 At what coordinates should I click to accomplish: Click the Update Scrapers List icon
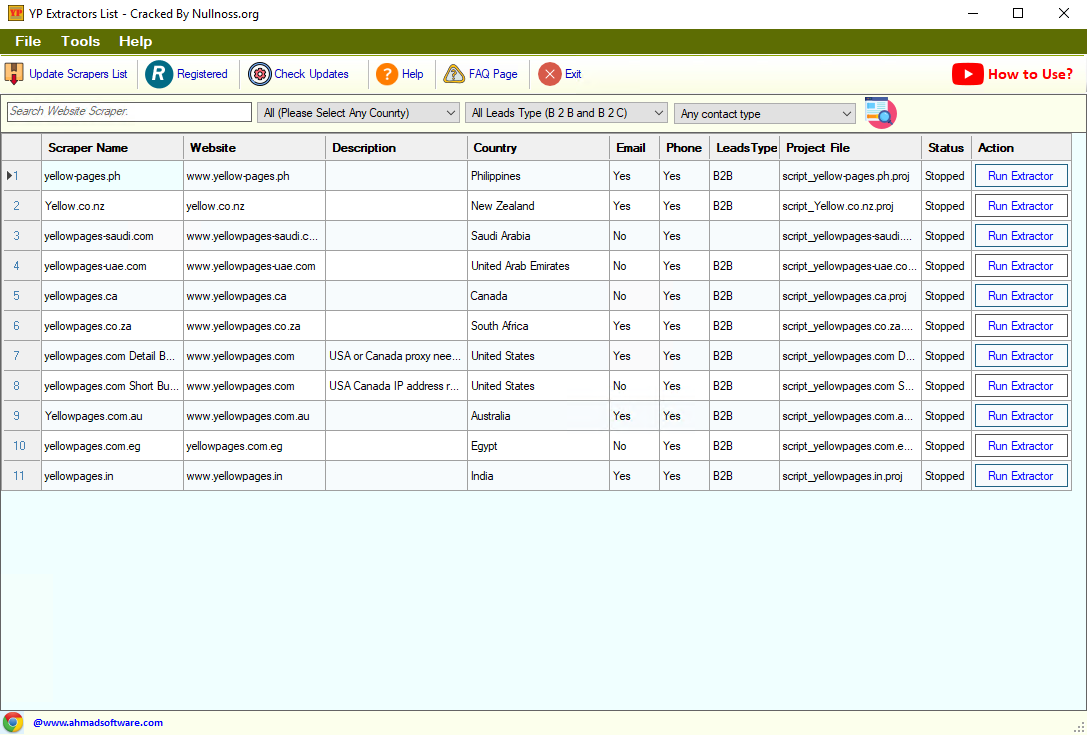click(14, 74)
